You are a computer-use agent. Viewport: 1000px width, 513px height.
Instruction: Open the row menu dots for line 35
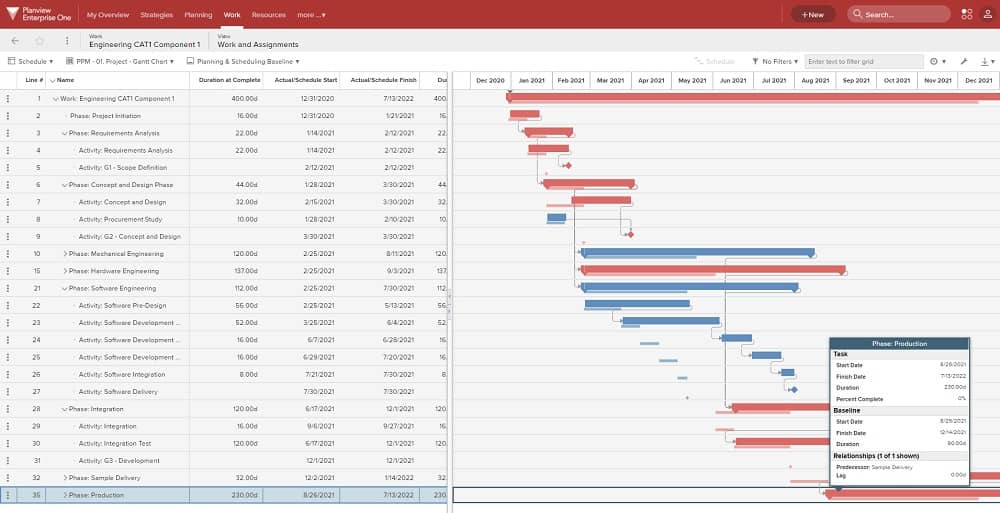8,495
